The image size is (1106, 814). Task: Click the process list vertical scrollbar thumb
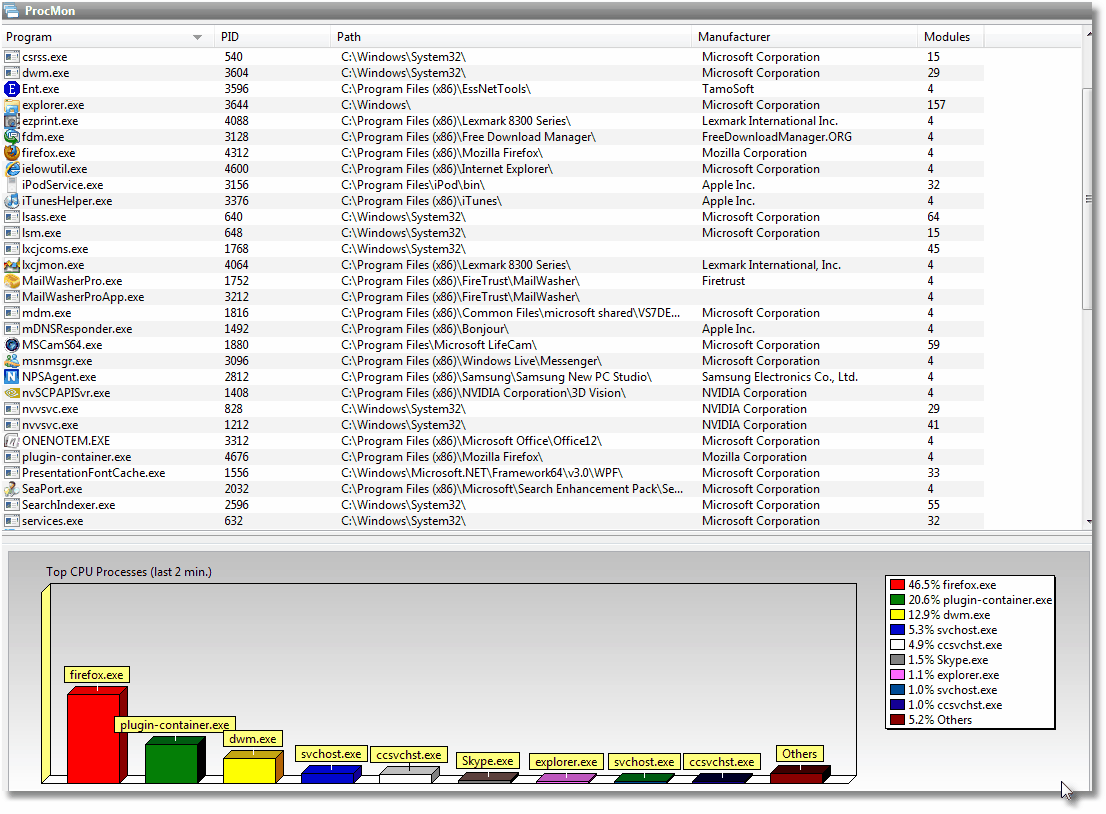pos(1087,200)
